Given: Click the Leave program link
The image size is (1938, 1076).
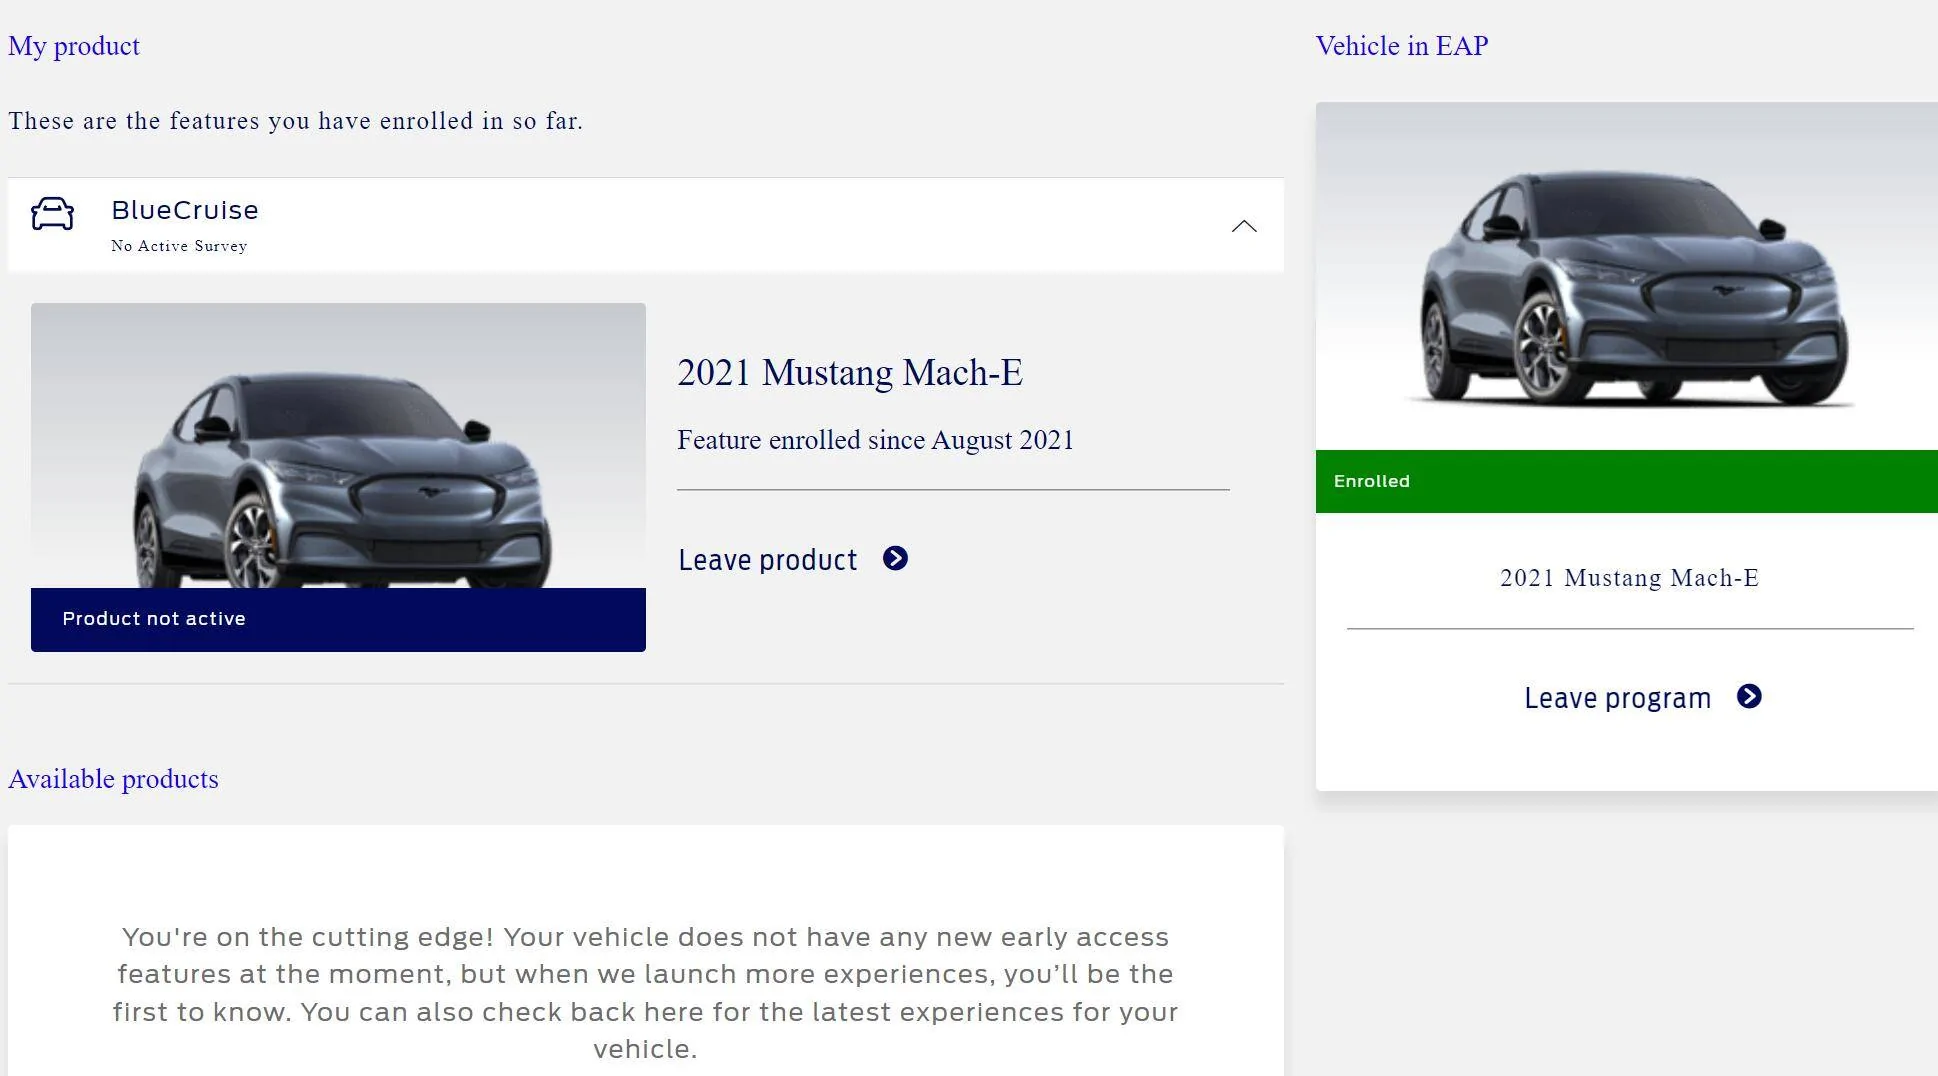Looking at the screenshot, I should tap(1617, 697).
